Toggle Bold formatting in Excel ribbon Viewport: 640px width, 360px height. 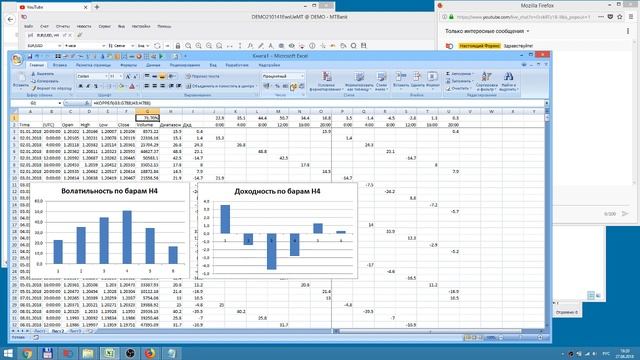coord(80,86)
